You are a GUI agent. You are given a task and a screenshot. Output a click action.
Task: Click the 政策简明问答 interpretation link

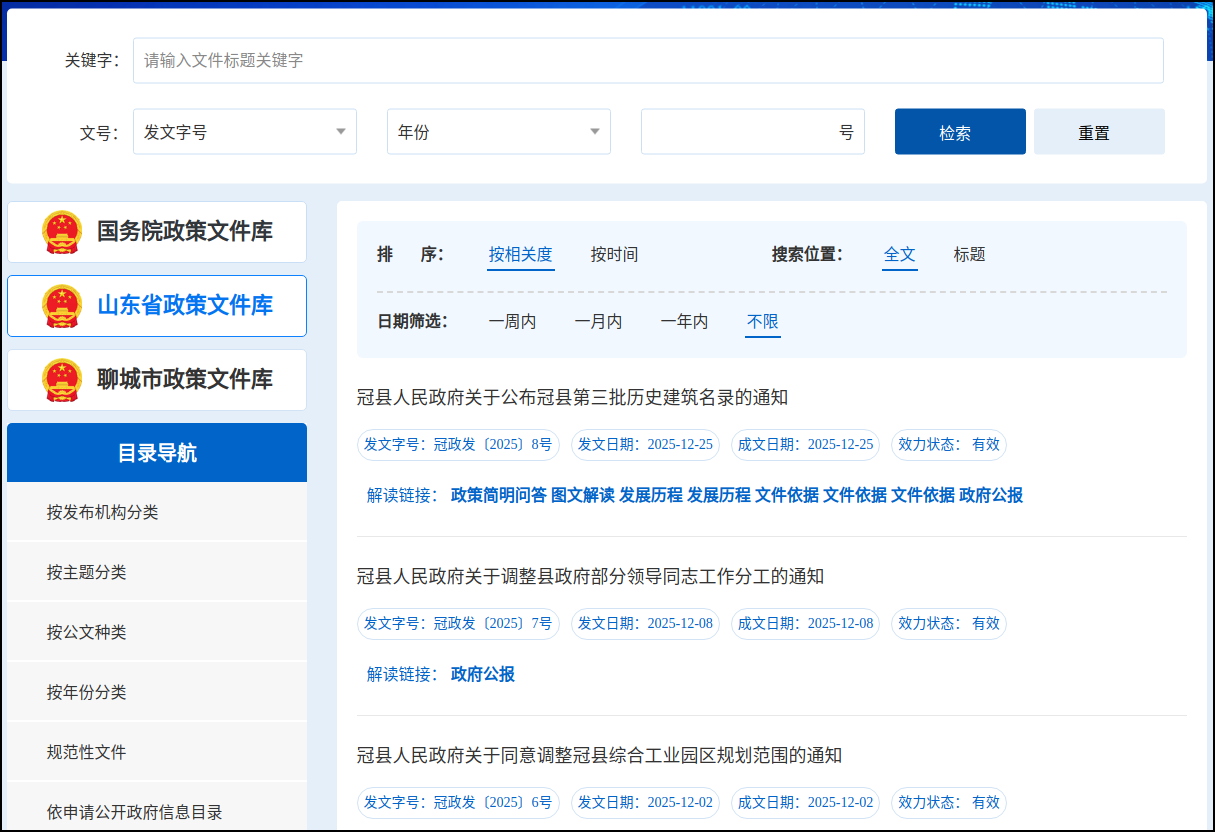[499, 496]
